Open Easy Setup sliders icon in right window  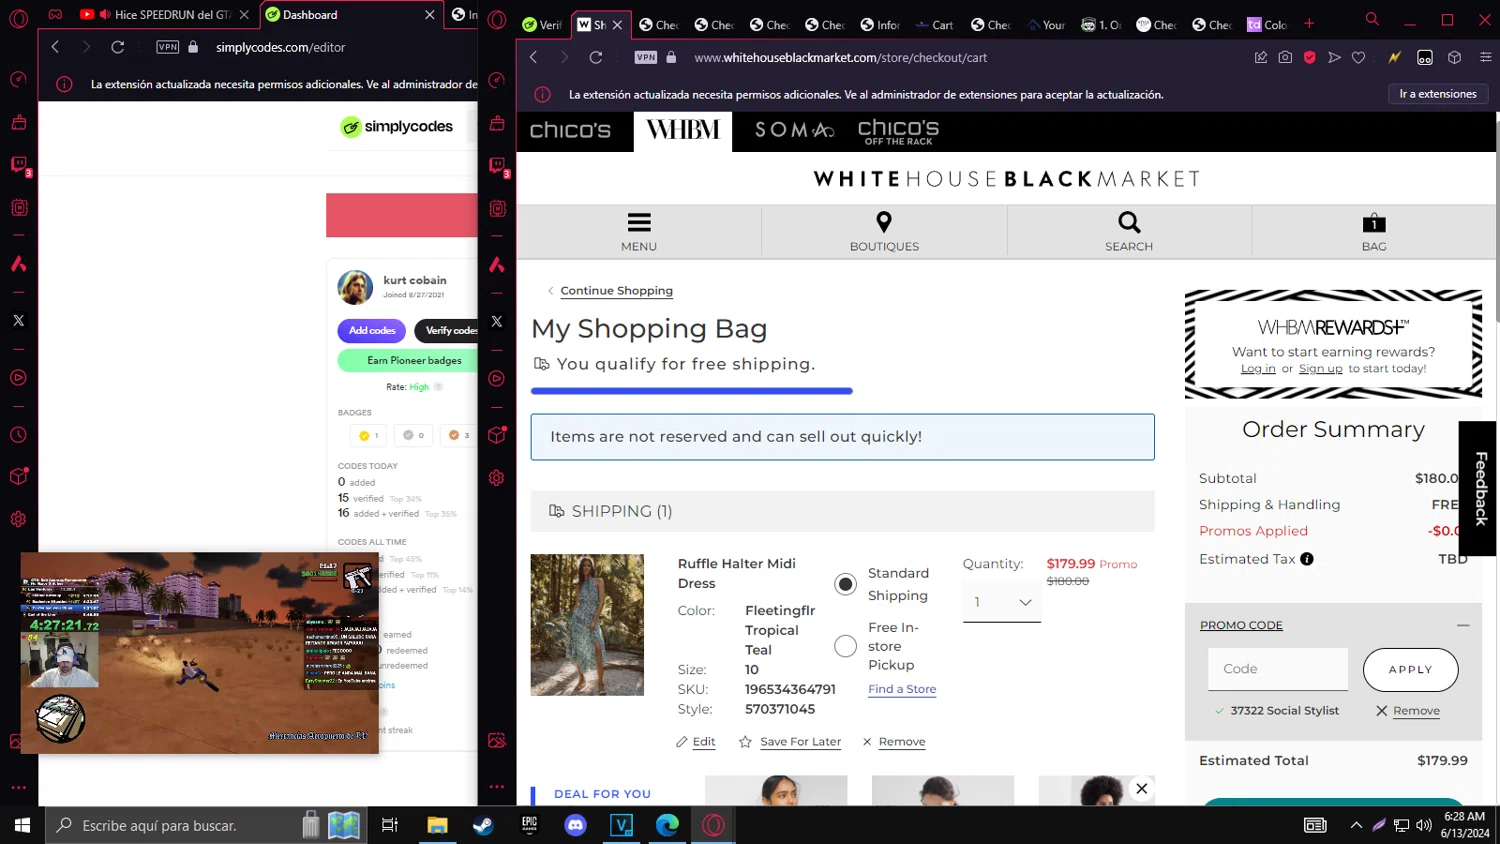coord(1486,58)
